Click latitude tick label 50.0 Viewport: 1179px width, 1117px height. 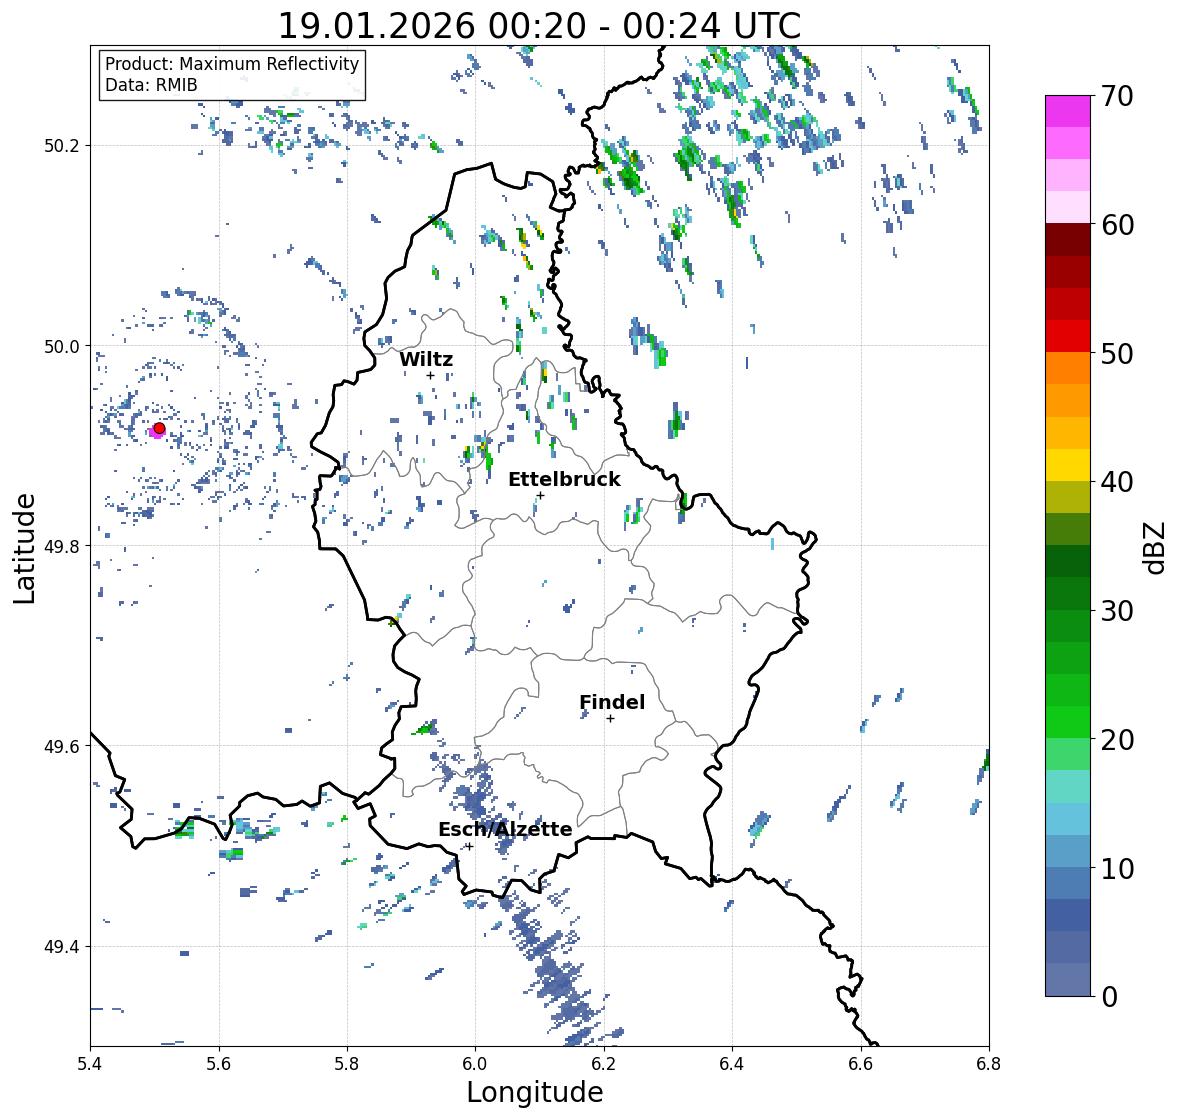pos(62,347)
